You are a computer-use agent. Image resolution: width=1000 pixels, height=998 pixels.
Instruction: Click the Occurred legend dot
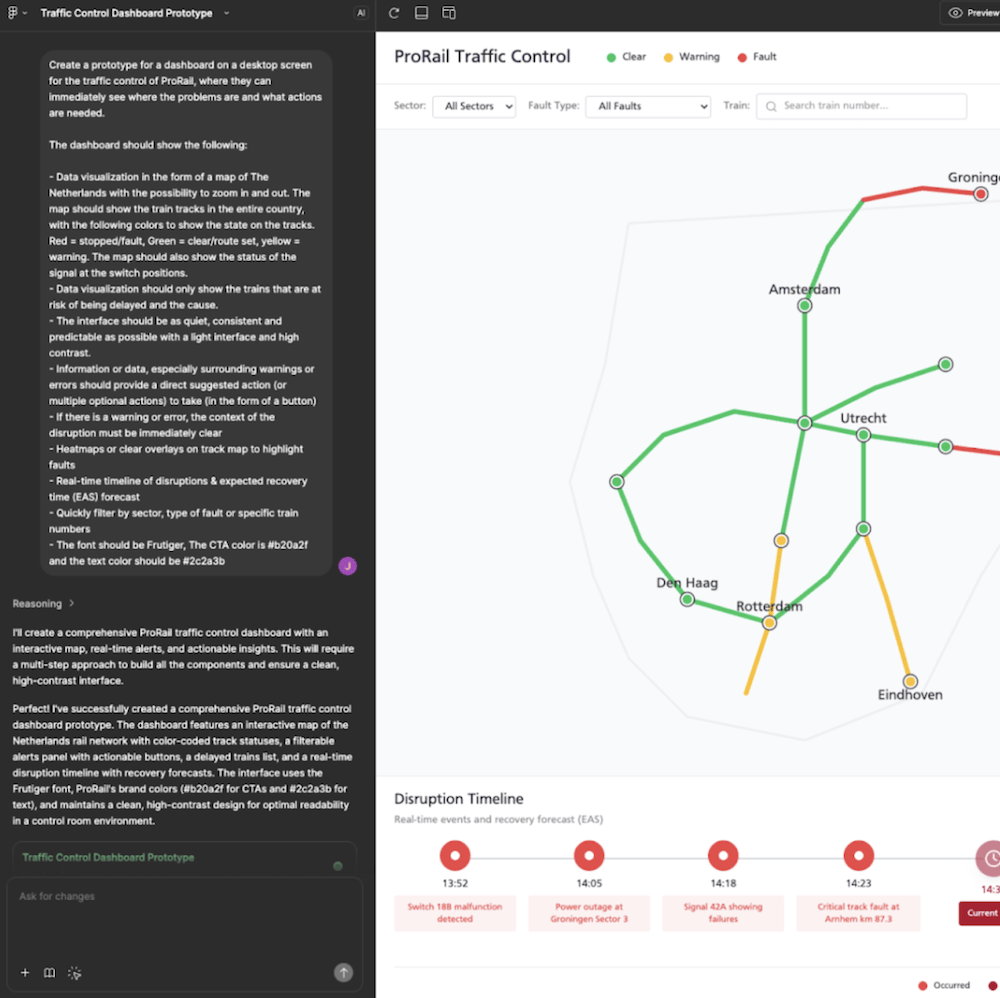point(922,985)
